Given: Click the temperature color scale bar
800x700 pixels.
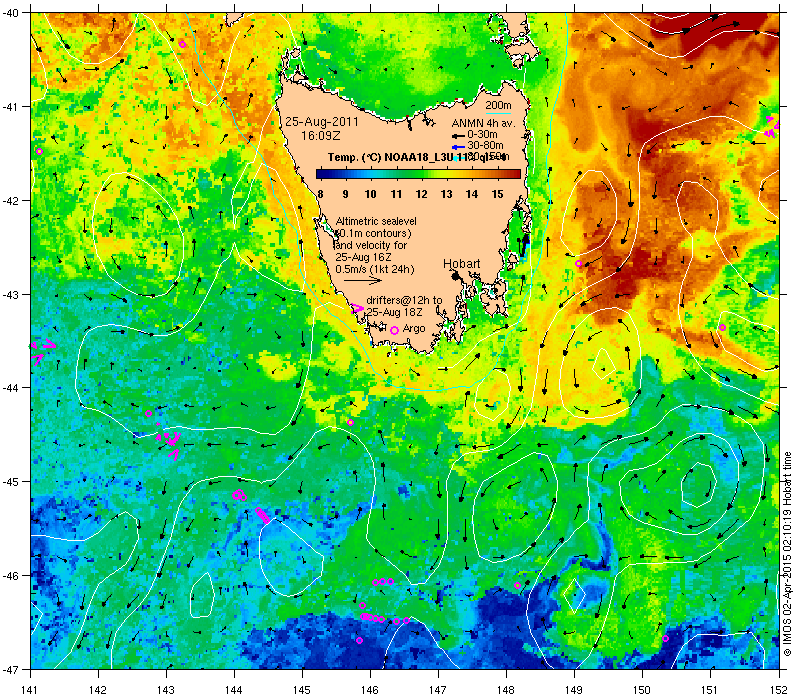Looking at the screenshot, I should coord(418,174).
